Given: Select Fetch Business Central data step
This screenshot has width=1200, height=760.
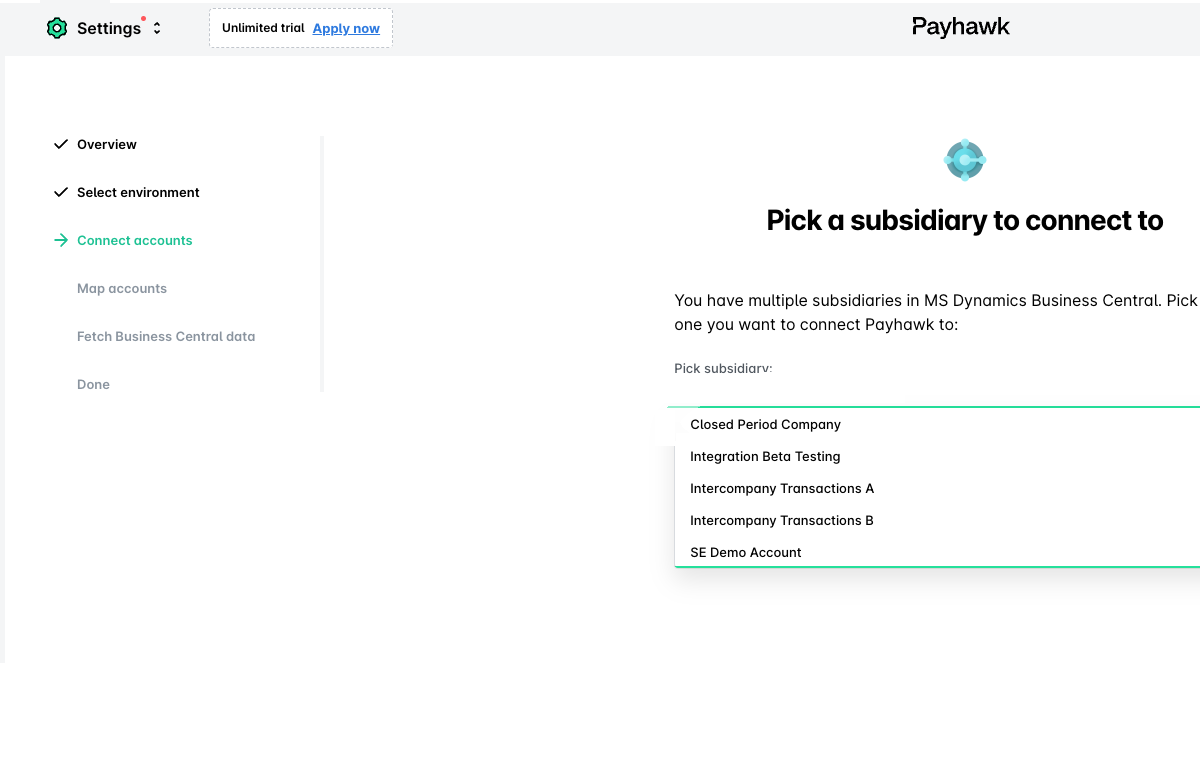Looking at the screenshot, I should click(x=166, y=336).
